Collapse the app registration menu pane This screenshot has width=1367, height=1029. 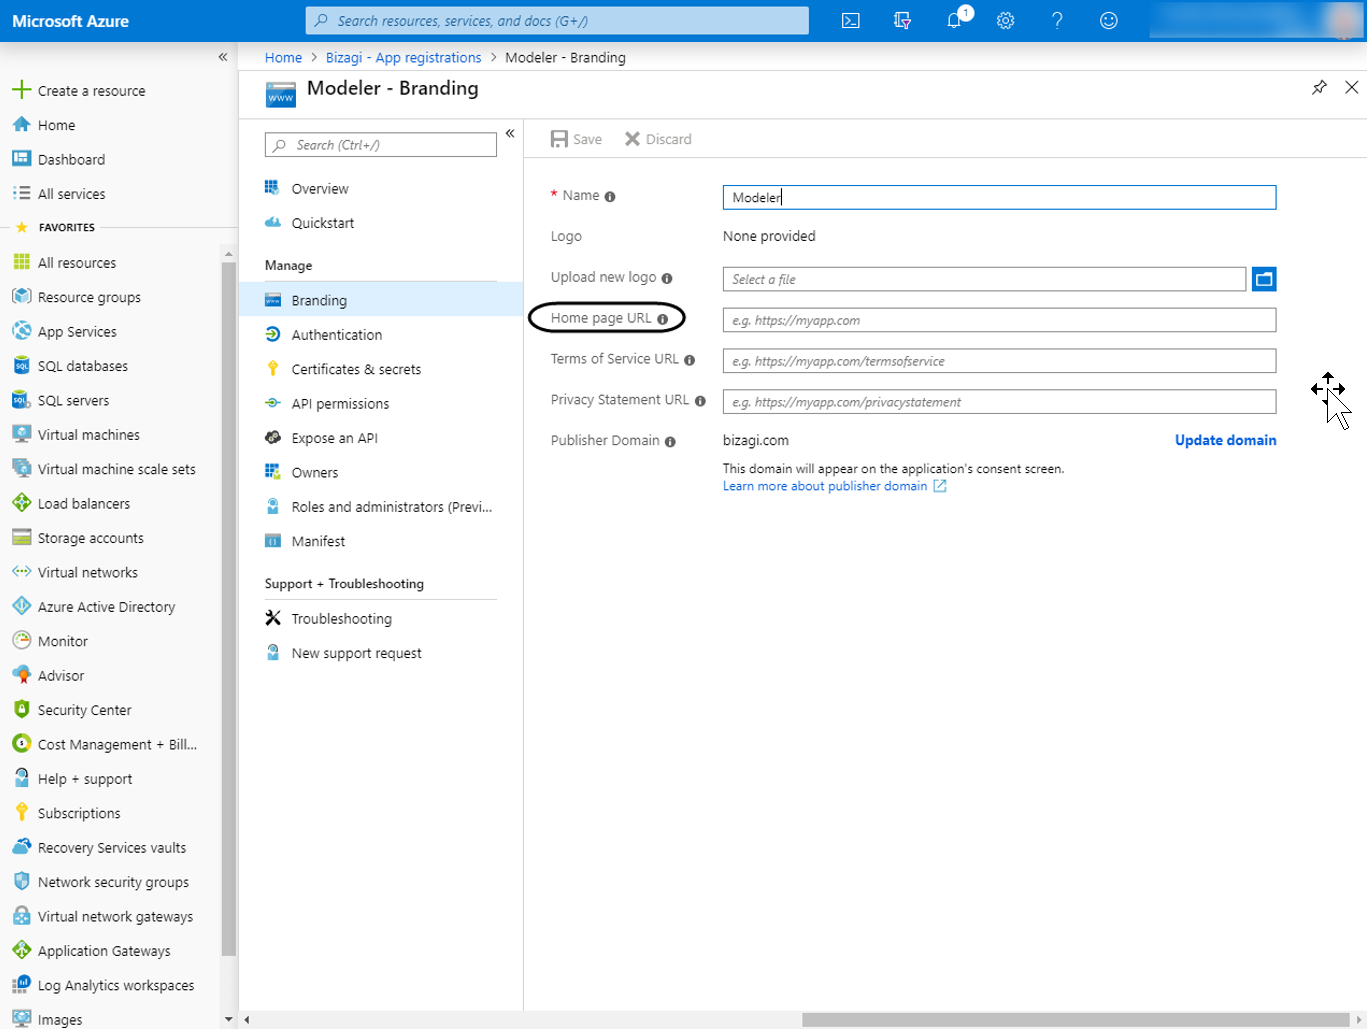pyautogui.click(x=510, y=133)
